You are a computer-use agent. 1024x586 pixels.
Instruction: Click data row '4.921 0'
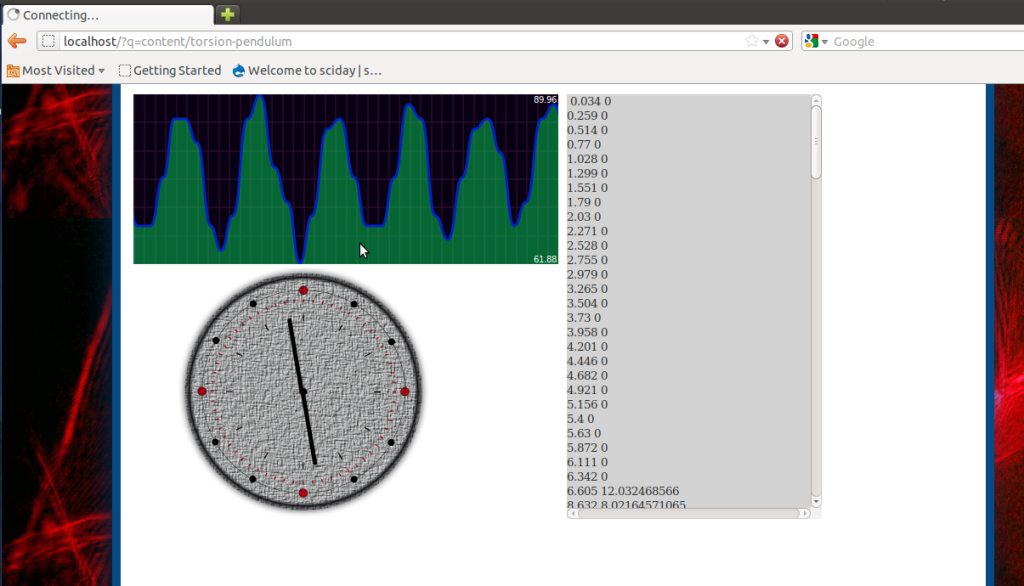click(587, 390)
